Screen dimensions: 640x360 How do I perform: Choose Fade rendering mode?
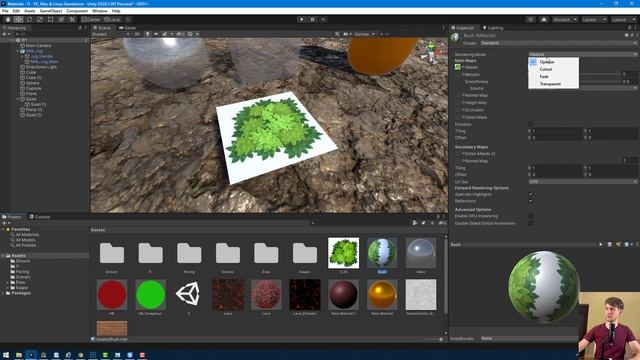pyautogui.click(x=553, y=77)
